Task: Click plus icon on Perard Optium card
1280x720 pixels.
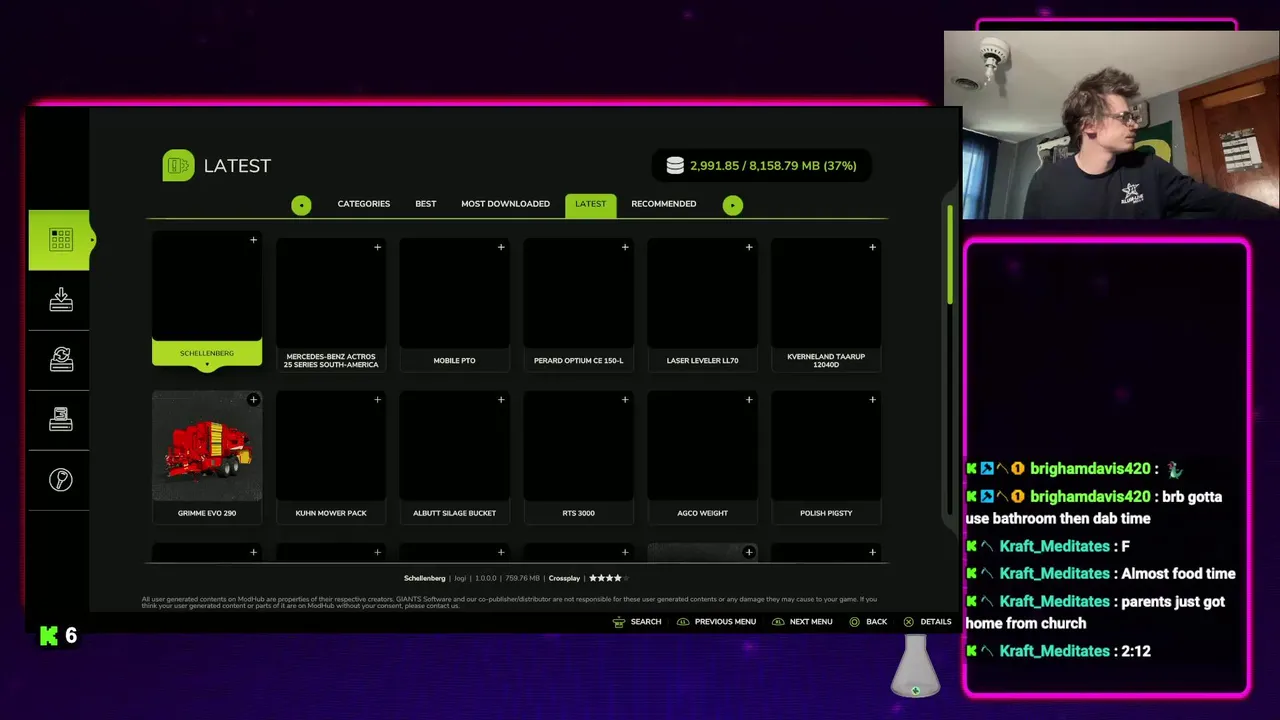Action: coord(625,247)
